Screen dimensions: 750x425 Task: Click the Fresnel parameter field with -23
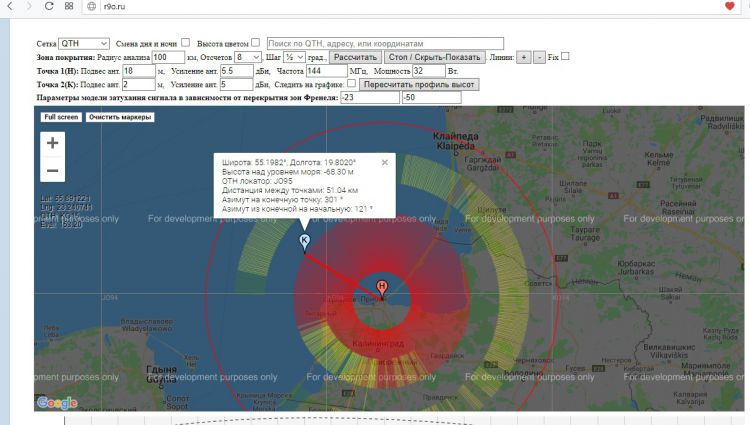[x=370, y=98]
